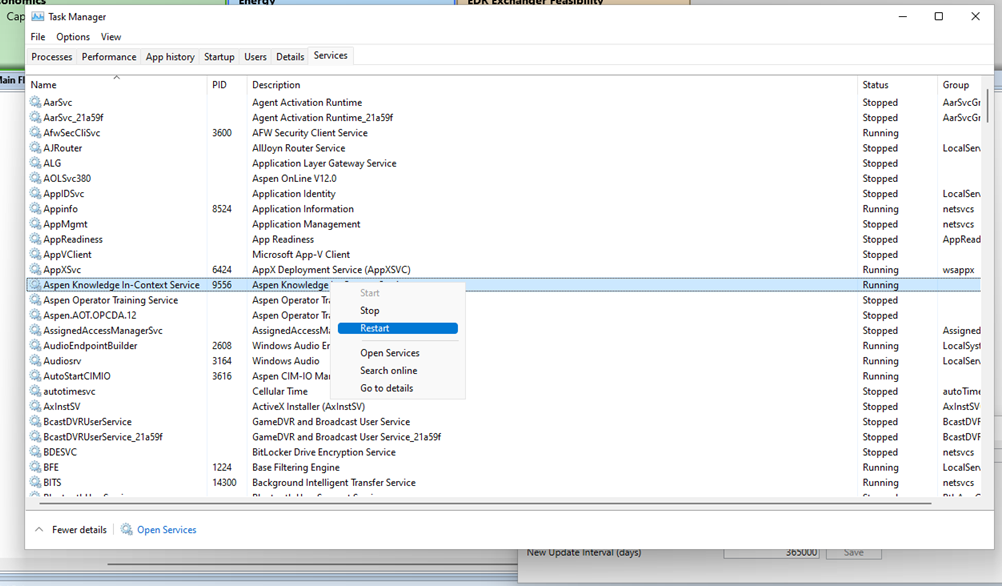Click the service icon for AssignedAccessManagerSvc
Viewport: 1002px width, 586px height.
point(35,330)
